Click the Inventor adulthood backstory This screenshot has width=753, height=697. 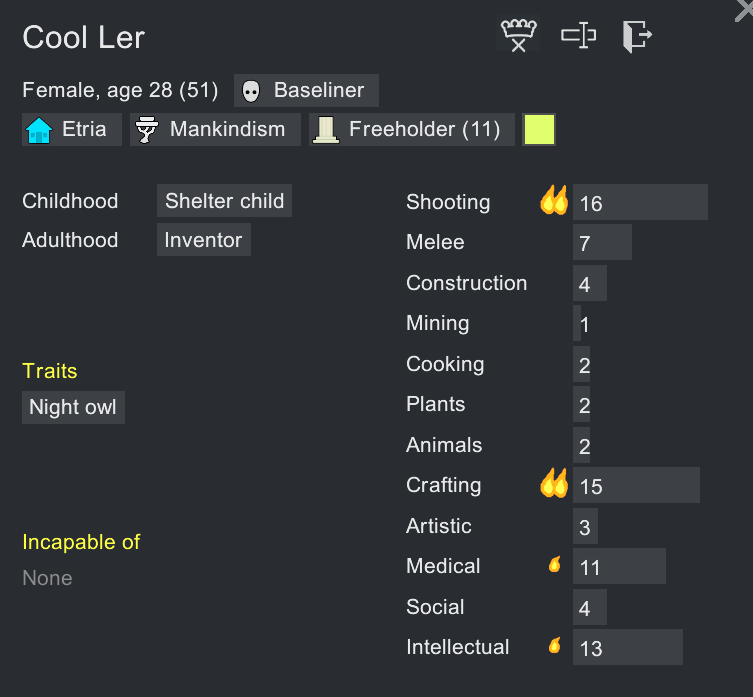pyautogui.click(x=203, y=240)
